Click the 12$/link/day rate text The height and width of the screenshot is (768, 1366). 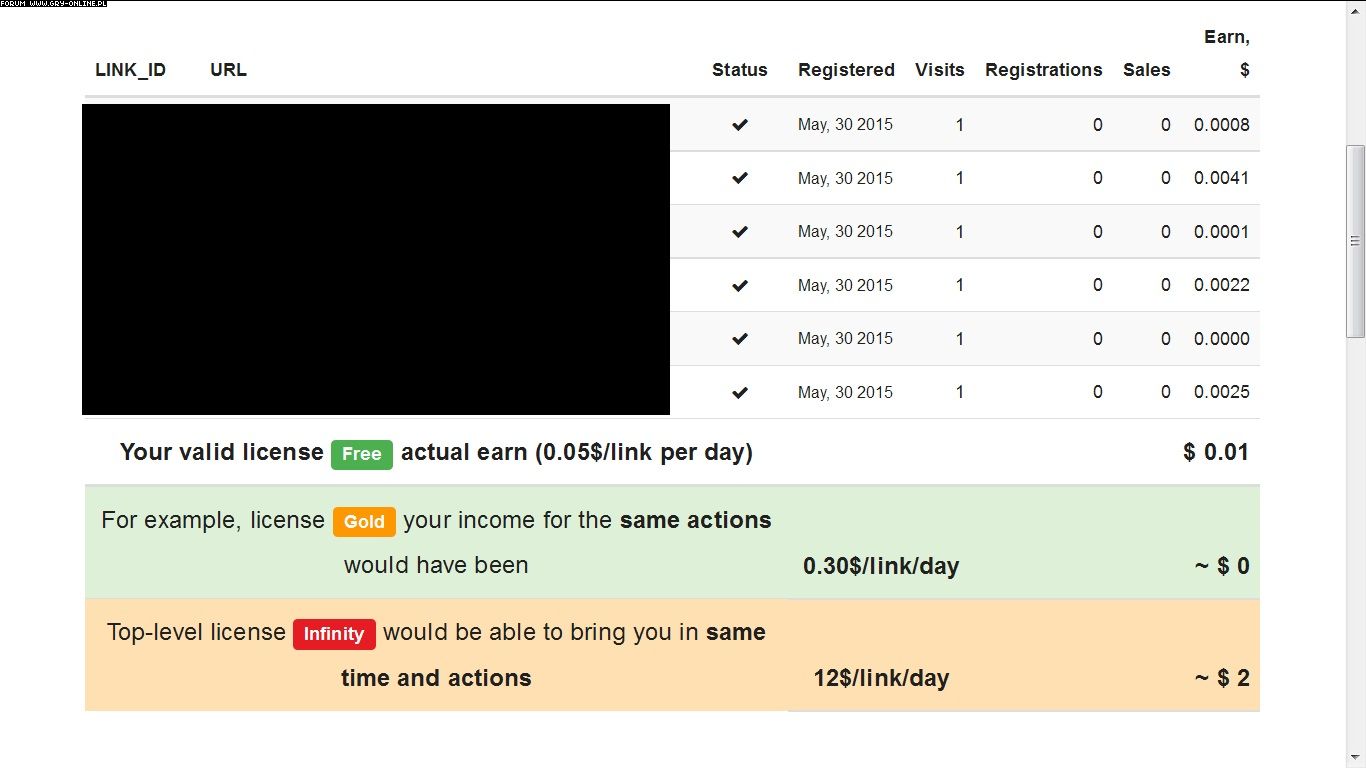pos(881,678)
